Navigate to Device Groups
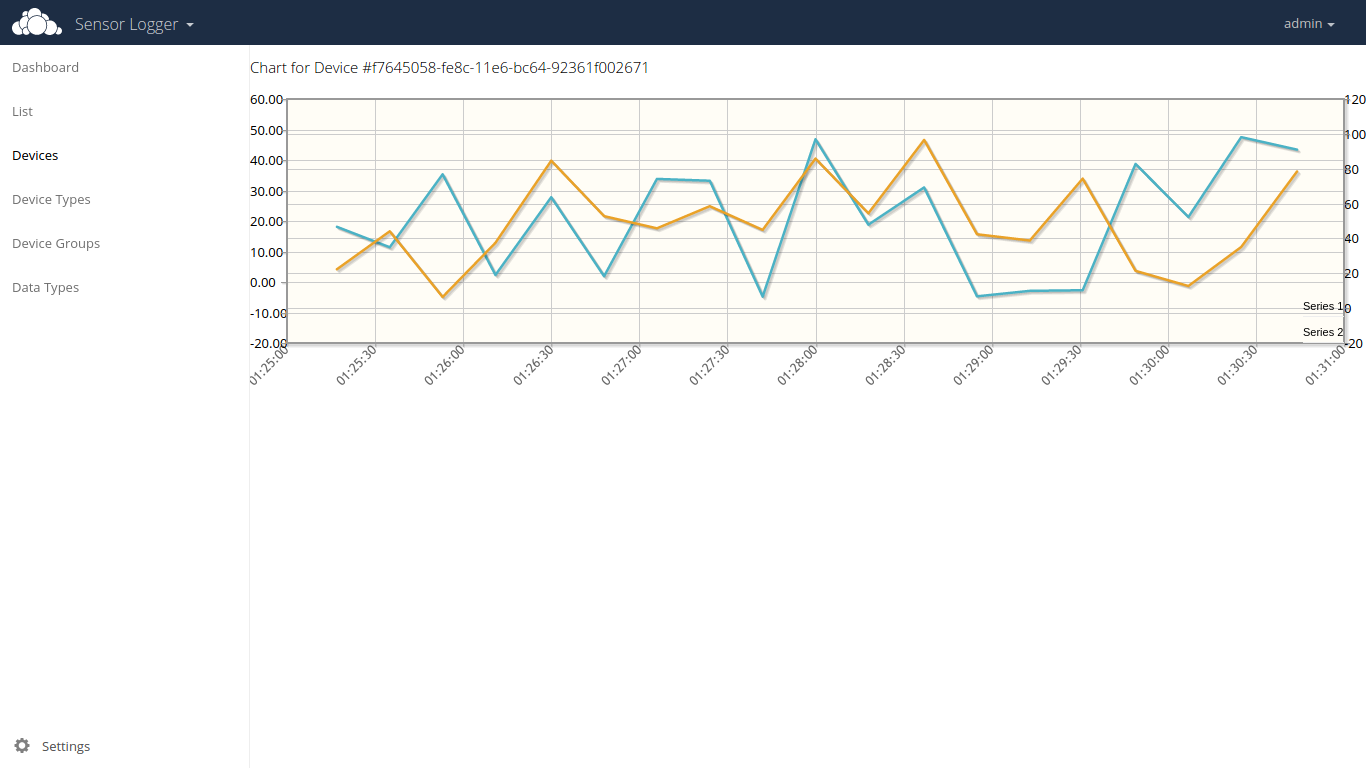The height and width of the screenshot is (768, 1366). (x=56, y=244)
